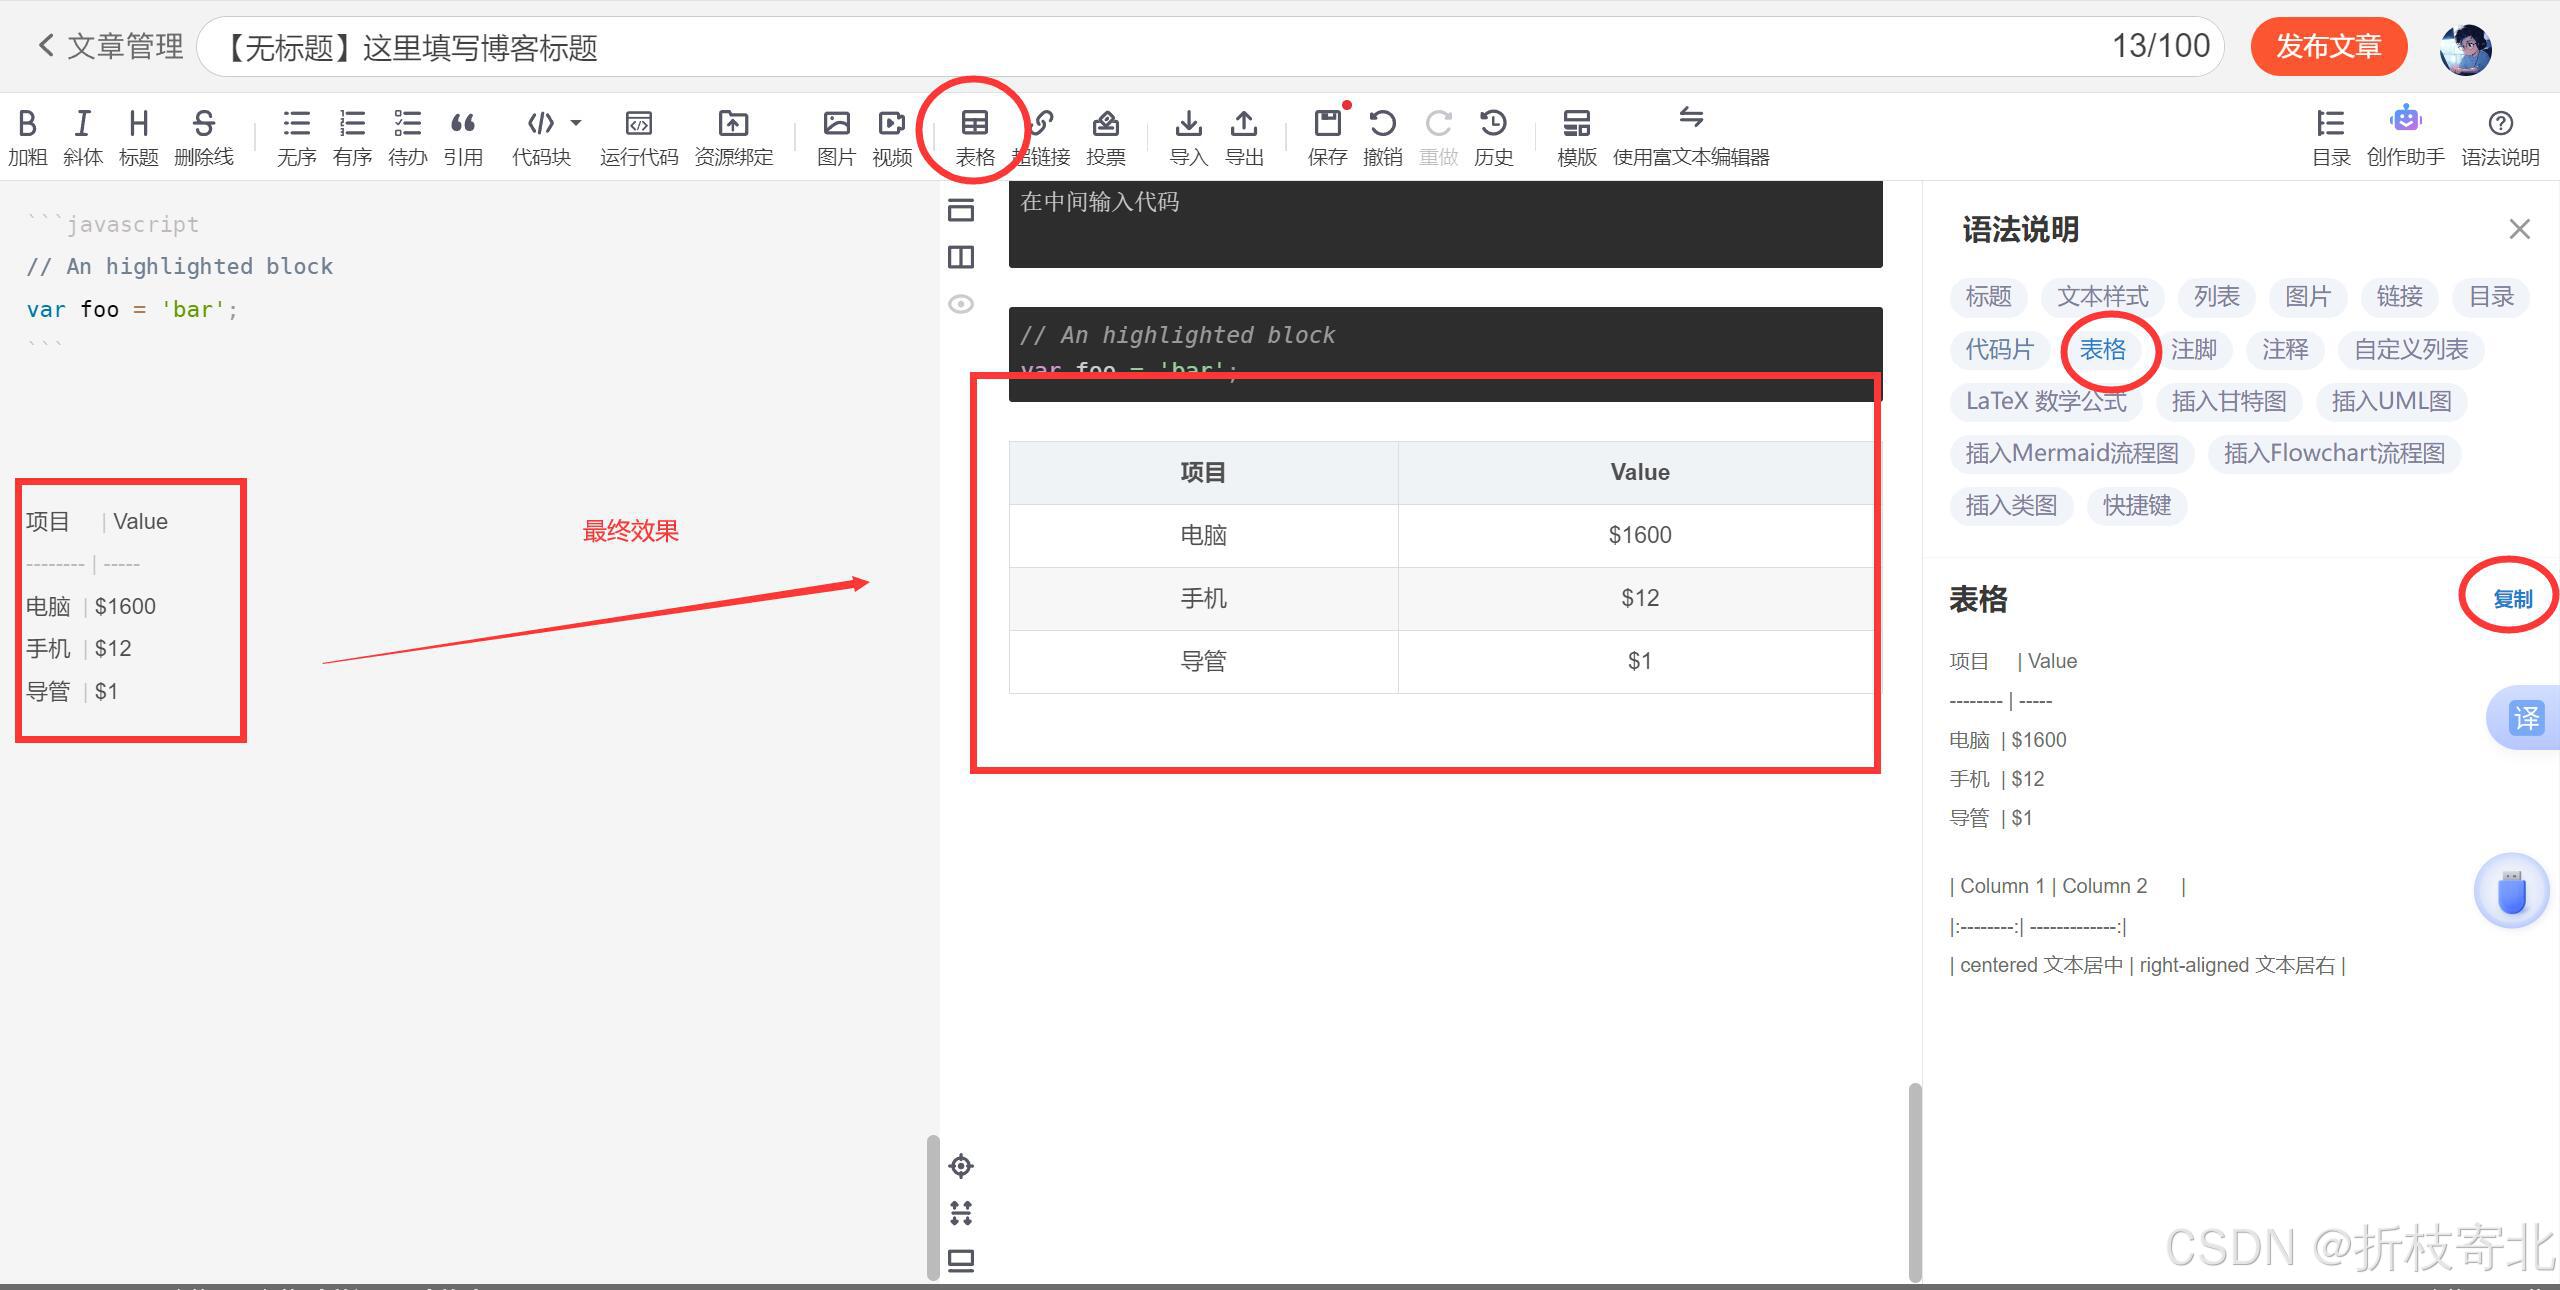Select the 代码片 syntax tab
The image size is (2560, 1290).
click(x=1999, y=349)
